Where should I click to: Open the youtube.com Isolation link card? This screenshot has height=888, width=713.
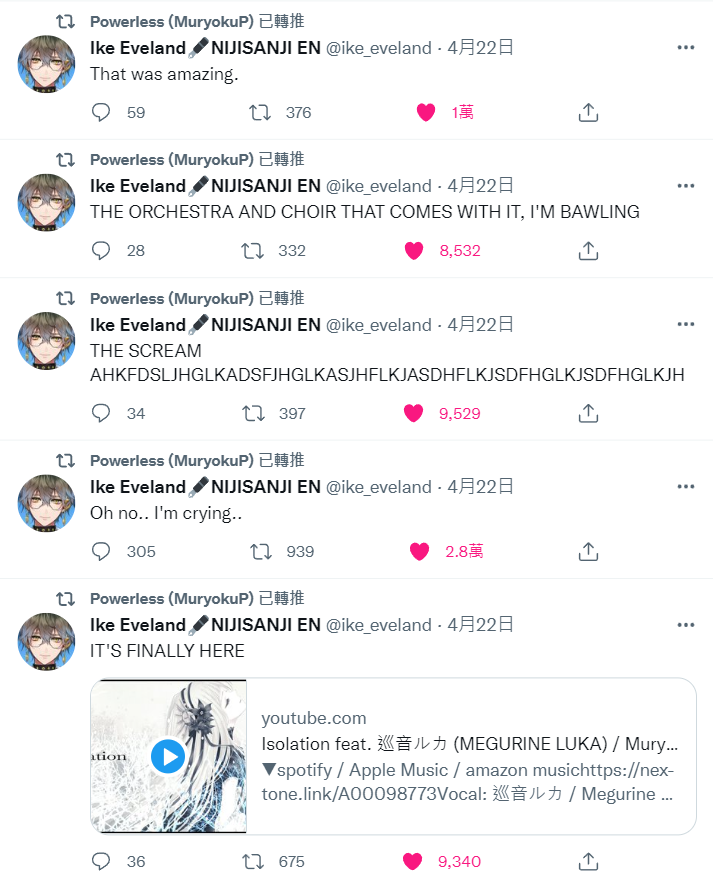tap(393, 756)
